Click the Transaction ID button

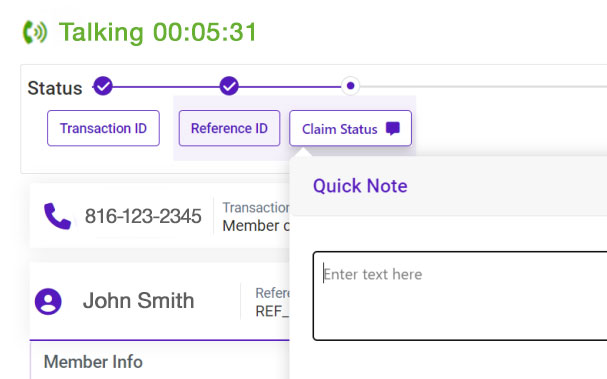pyautogui.click(x=103, y=128)
